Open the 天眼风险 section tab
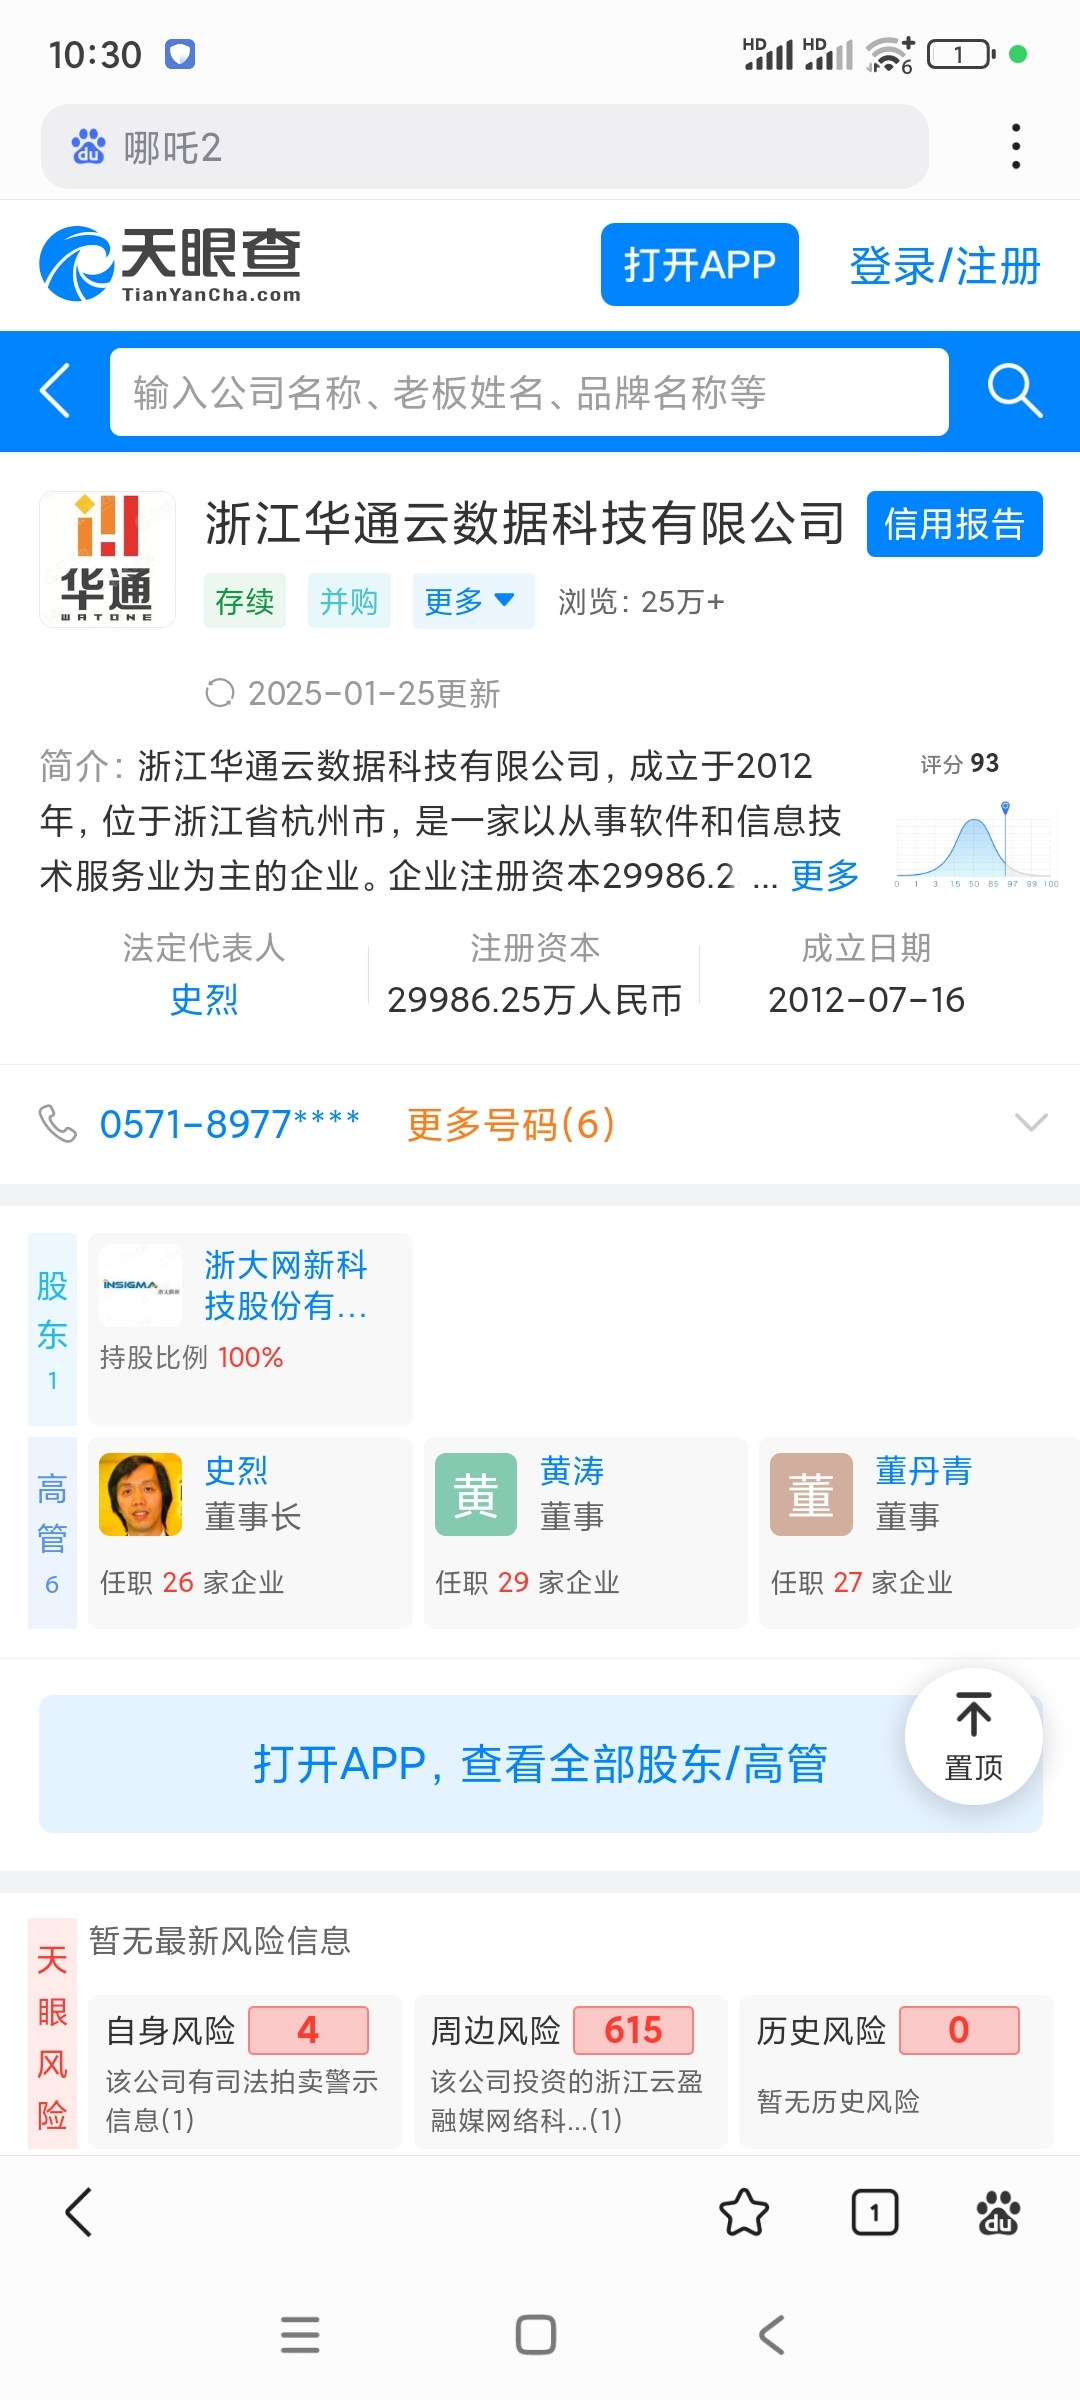 [x=52, y=2036]
